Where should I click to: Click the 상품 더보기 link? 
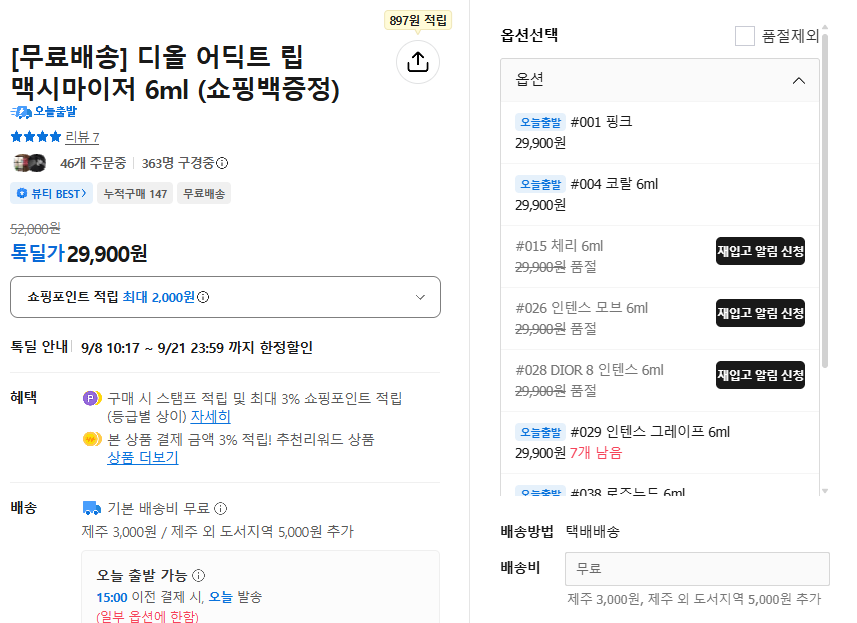(x=143, y=457)
